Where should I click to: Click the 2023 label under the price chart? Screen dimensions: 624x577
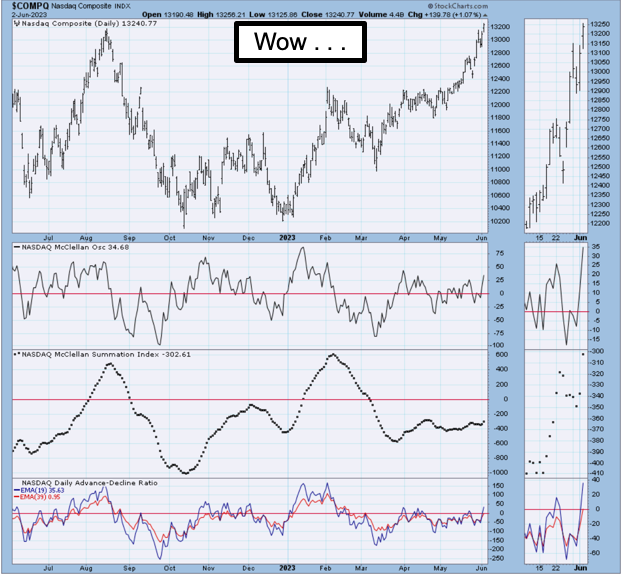click(x=287, y=238)
